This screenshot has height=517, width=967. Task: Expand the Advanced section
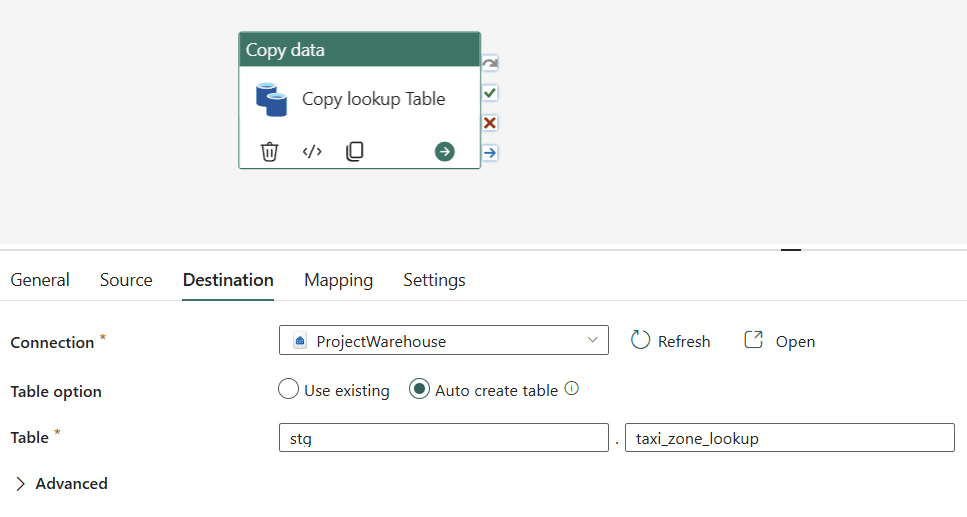[x=60, y=484]
